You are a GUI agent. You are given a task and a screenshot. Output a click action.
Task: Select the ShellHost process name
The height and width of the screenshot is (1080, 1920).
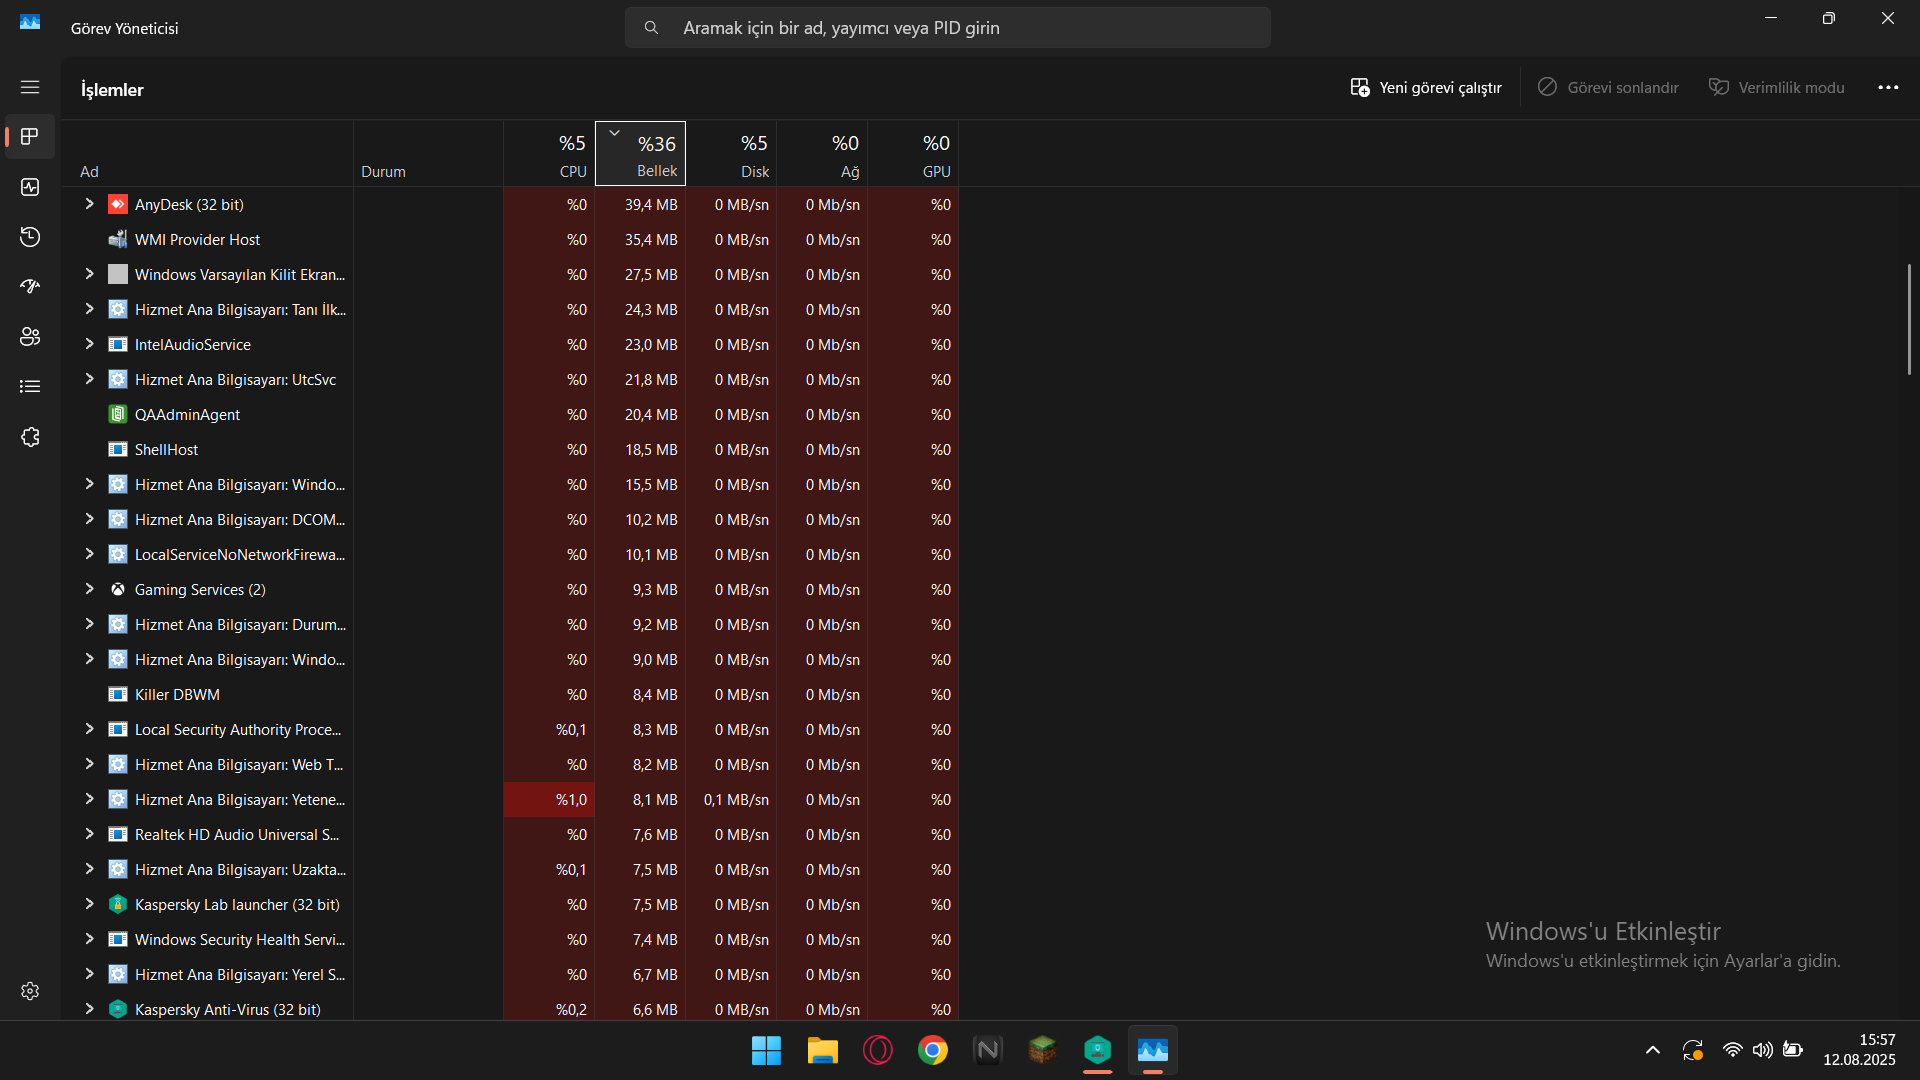tap(166, 449)
